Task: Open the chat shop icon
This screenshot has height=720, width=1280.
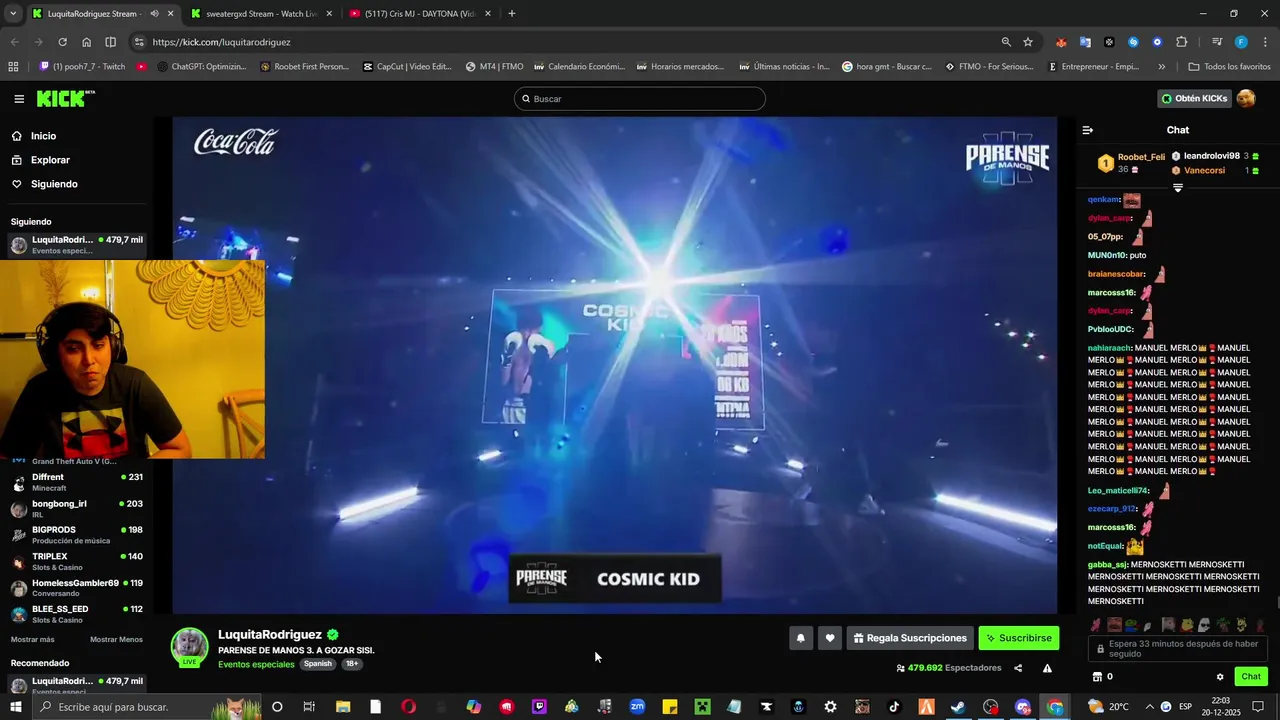Action: pyautogui.click(x=1097, y=677)
